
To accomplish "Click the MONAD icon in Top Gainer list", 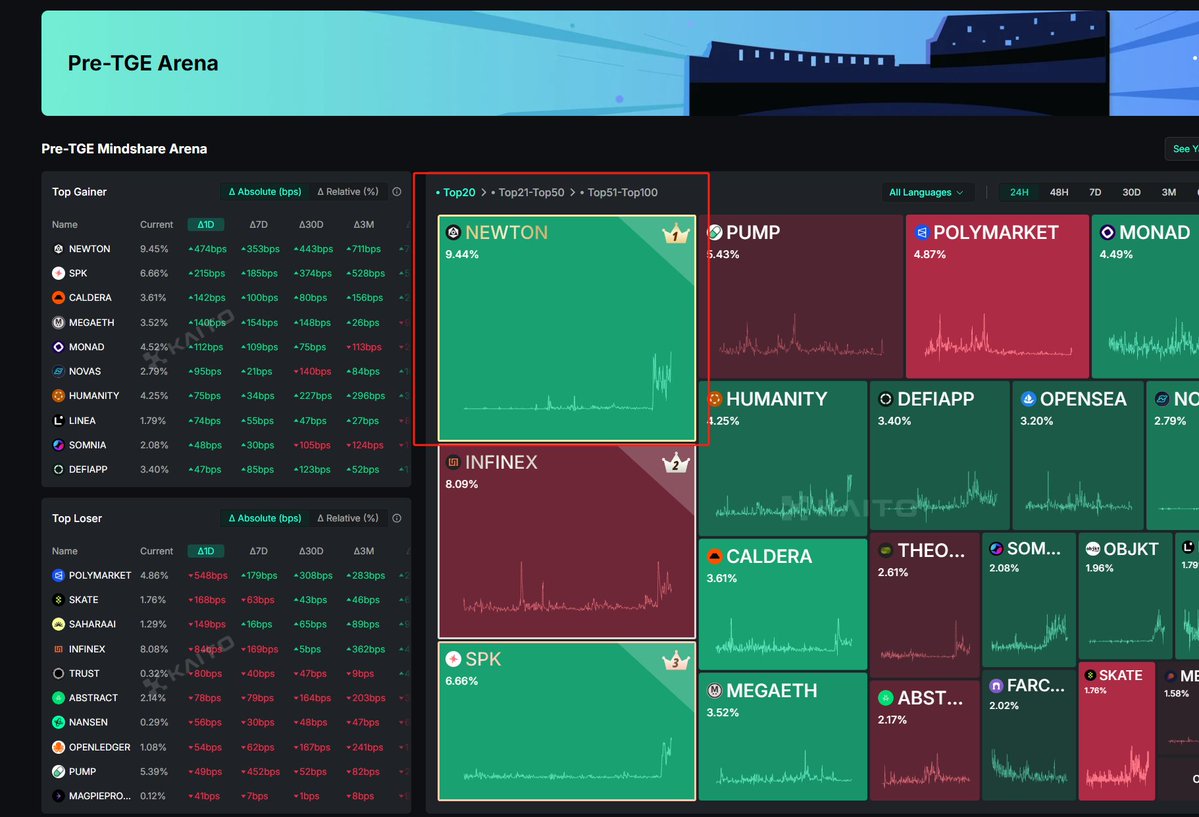I will tap(58, 347).
